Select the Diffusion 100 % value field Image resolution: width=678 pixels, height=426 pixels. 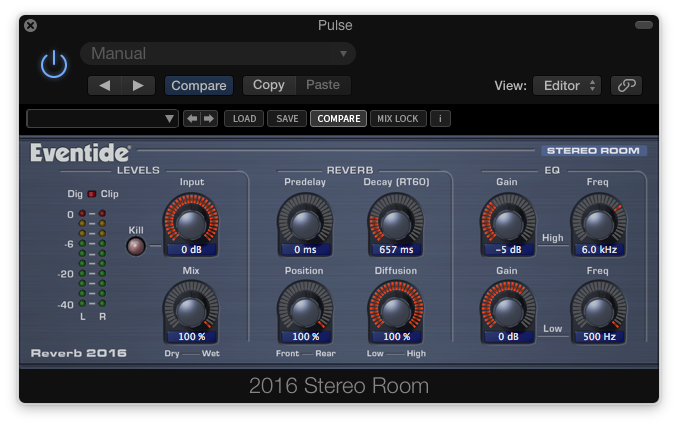[x=396, y=336]
